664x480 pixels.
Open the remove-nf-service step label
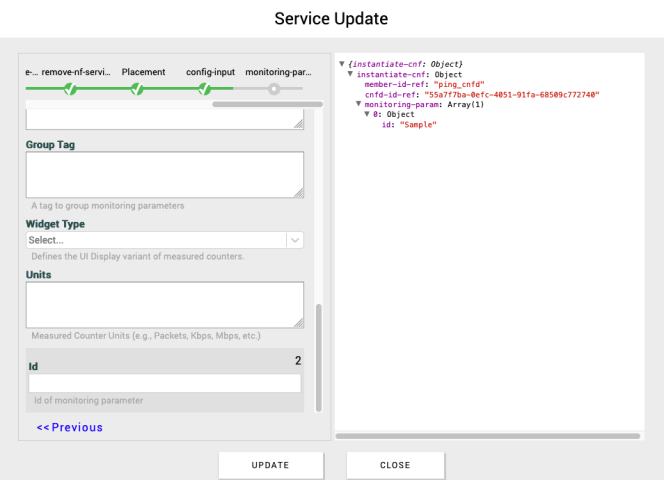point(76,72)
